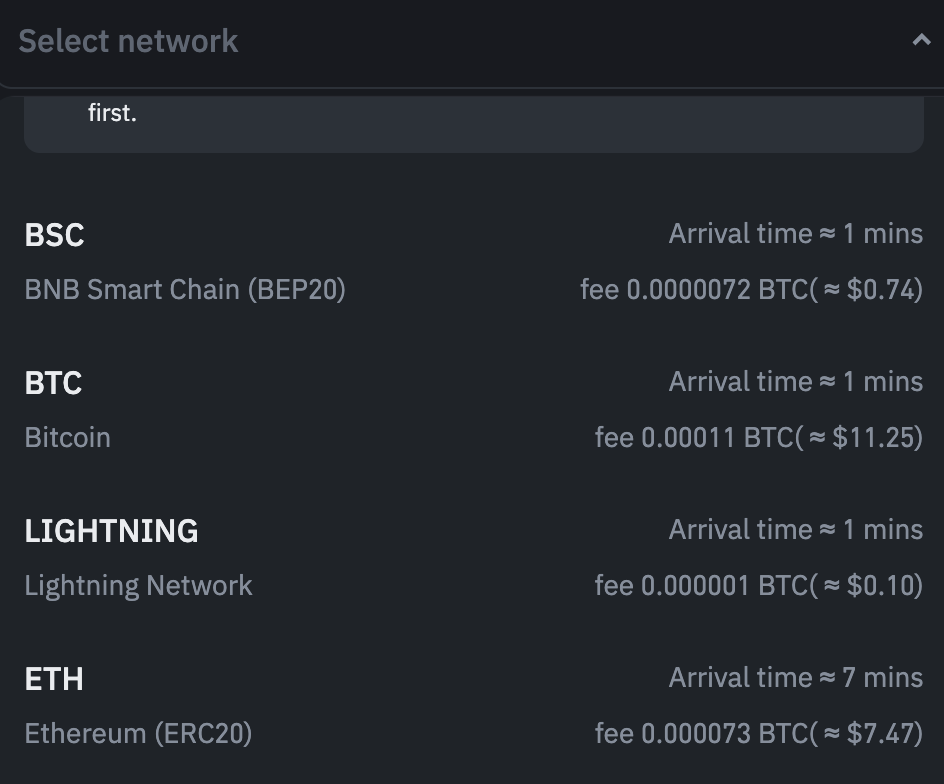Choose Ethereum (ERC20) network label
Viewport: 944px width, 784px height.
click(x=138, y=734)
